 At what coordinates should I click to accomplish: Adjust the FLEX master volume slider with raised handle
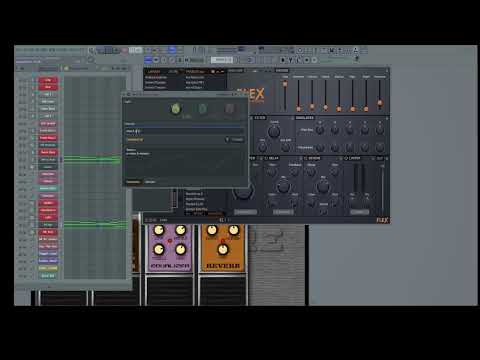coord(285,84)
